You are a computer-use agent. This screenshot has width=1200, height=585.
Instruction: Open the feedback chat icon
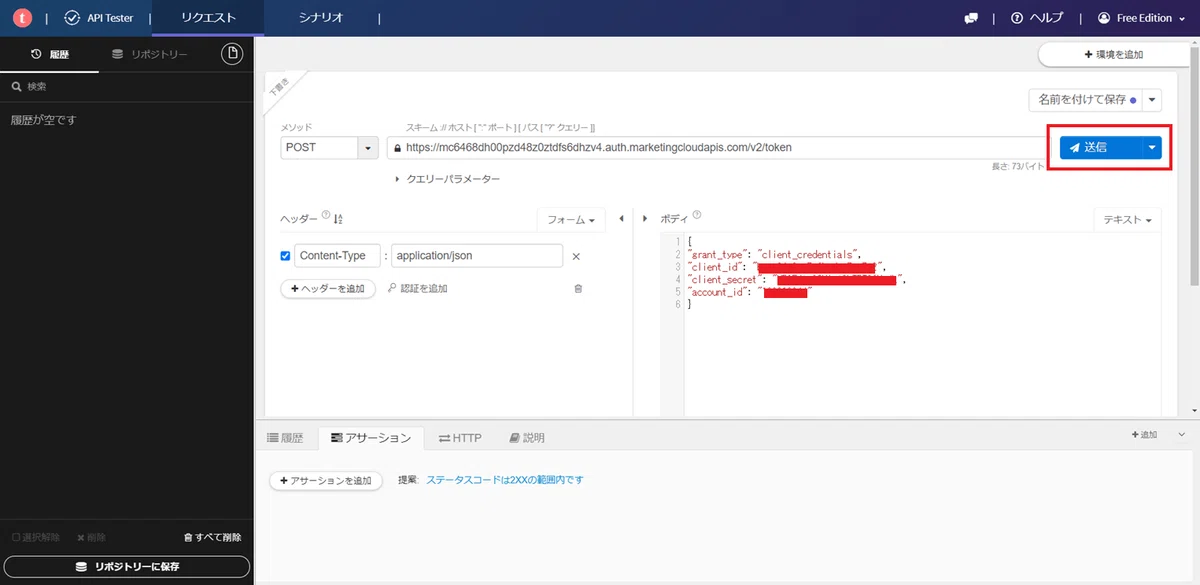click(970, 18)
